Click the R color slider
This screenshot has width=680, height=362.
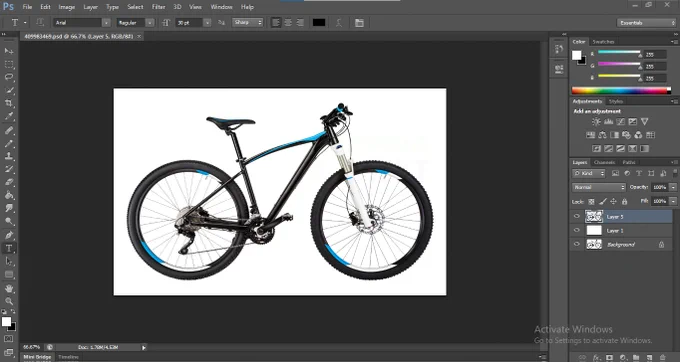620,52
